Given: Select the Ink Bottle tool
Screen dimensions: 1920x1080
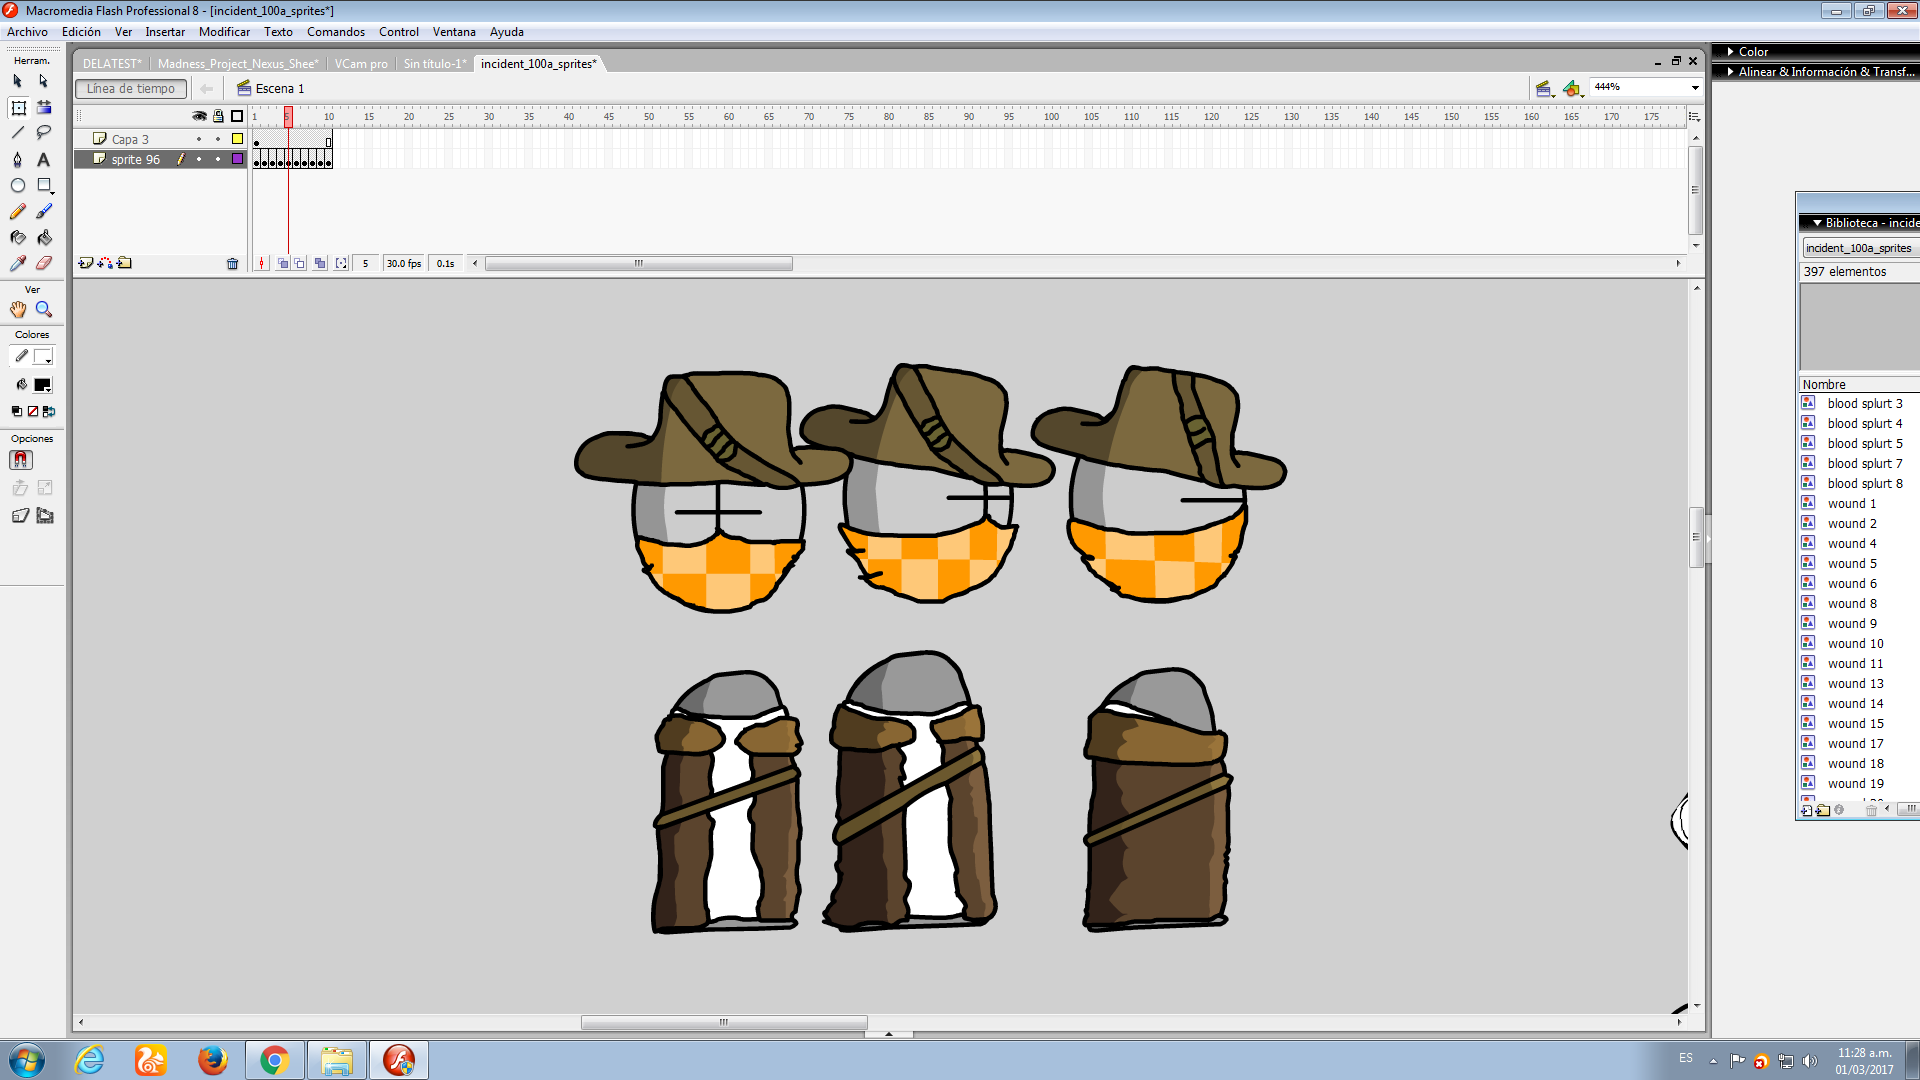Looking at the screenshot, I should click(18, 237).
